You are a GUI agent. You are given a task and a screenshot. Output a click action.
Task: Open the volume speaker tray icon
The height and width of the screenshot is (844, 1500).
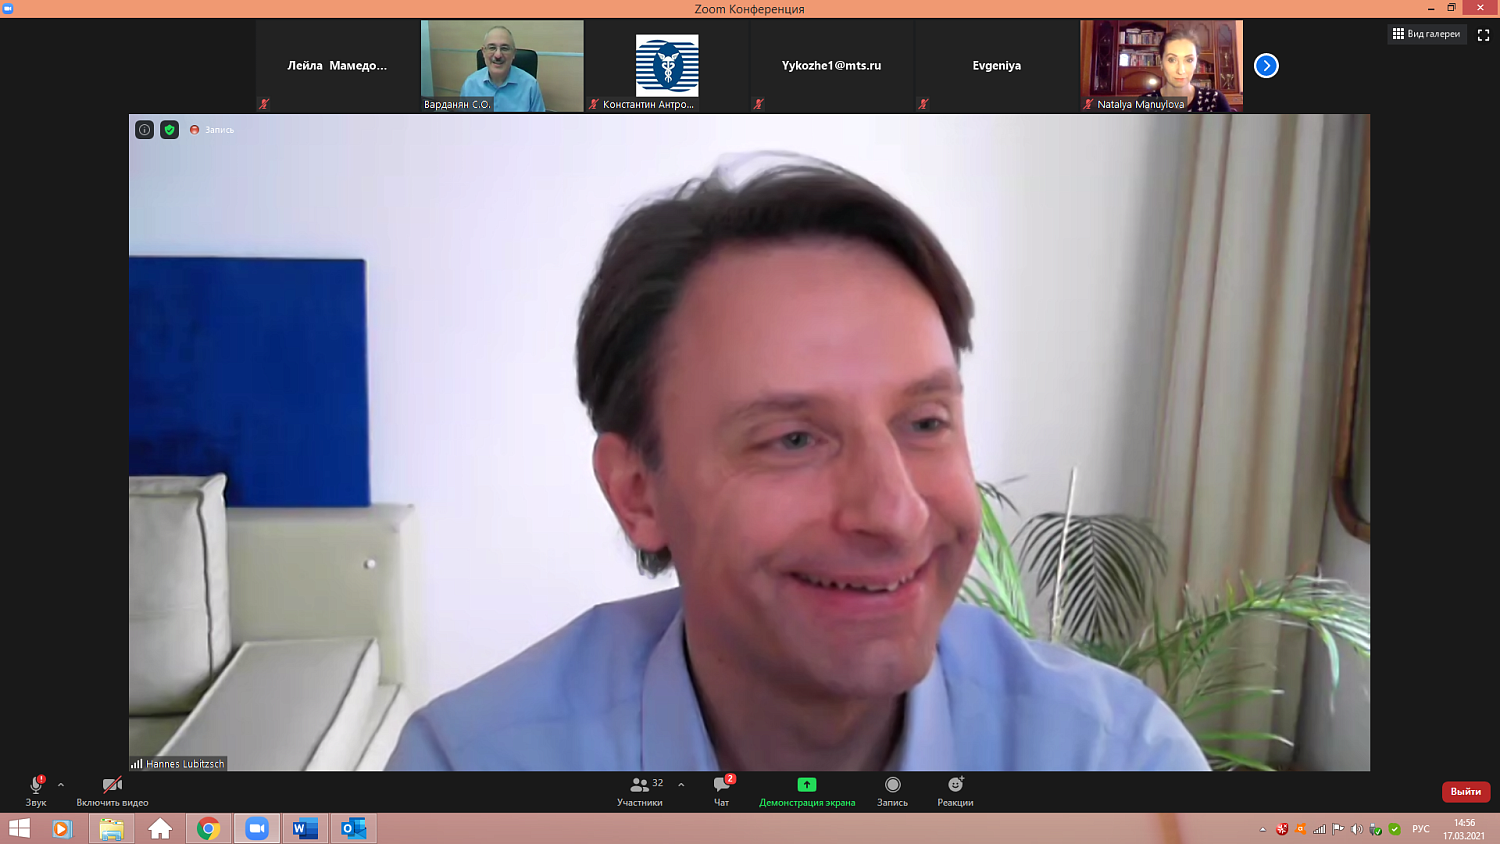[x=1357, y=829]
